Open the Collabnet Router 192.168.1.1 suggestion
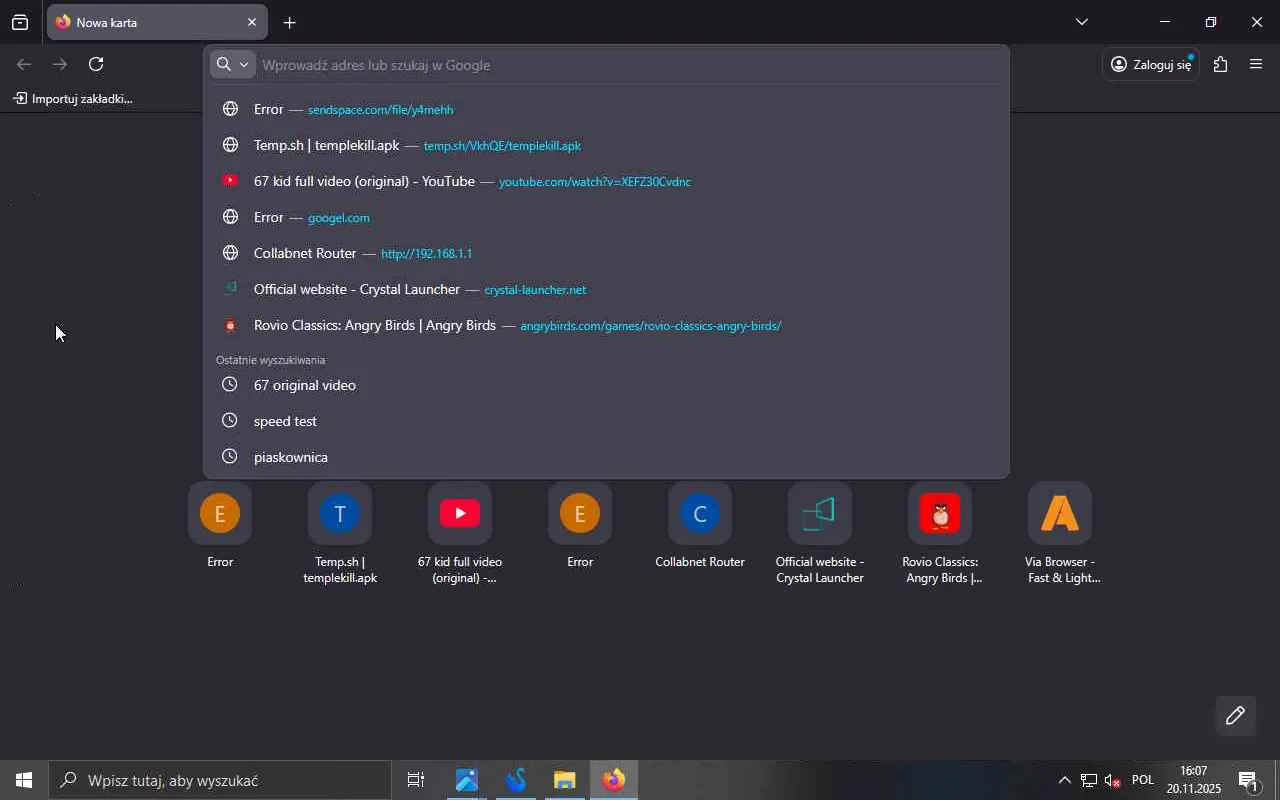Screen dimensions: 1280x800 coord(606,253)
